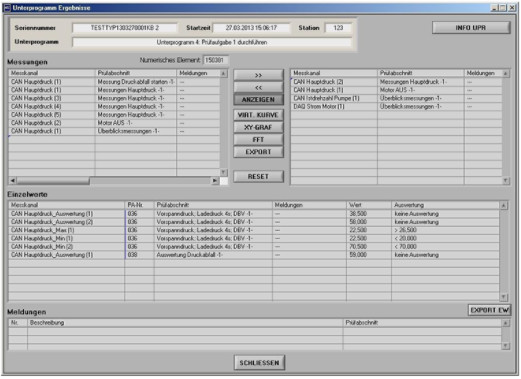The image size is (521, 379).
Task: Click the Numerisches Element field
Action: 215,60
